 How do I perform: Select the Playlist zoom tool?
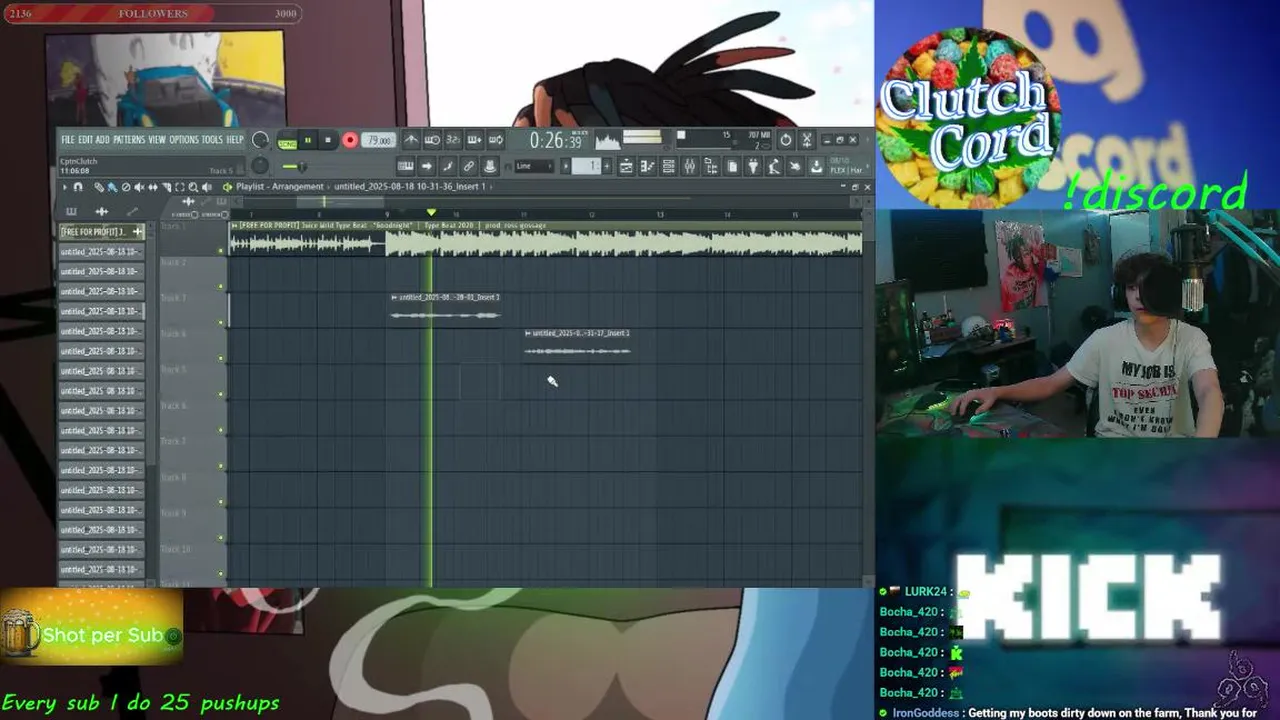click(x=193, y=186)
